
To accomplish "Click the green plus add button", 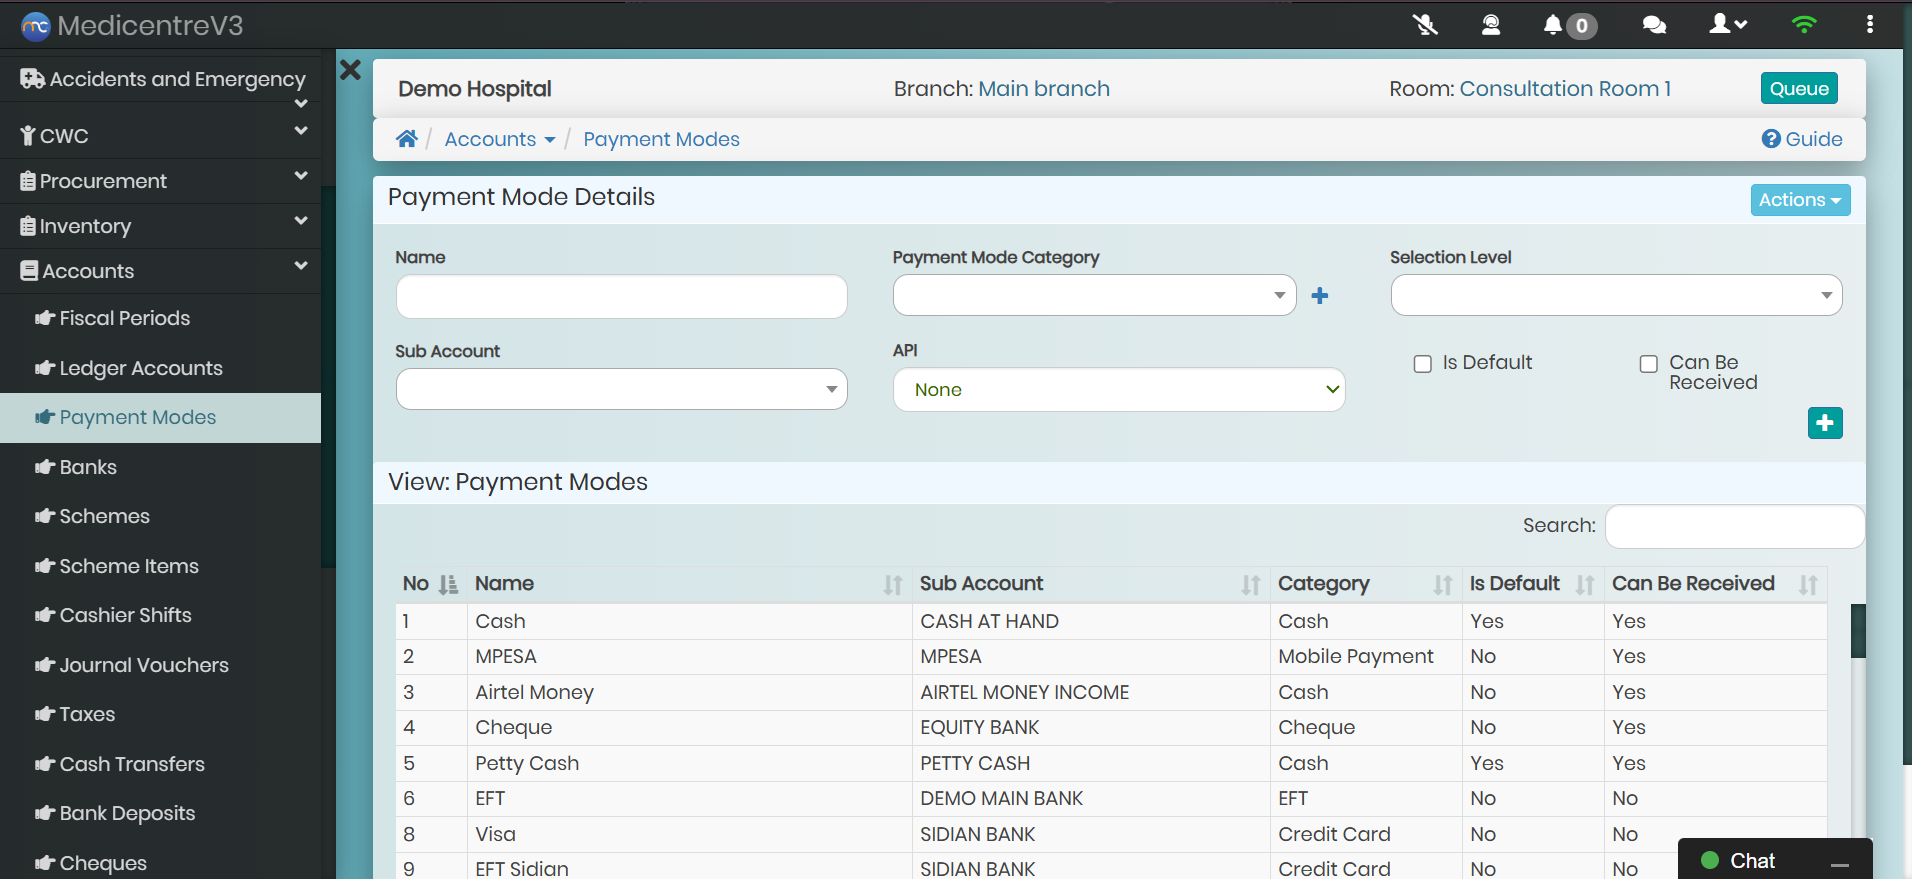I will tap(1824, 423).
